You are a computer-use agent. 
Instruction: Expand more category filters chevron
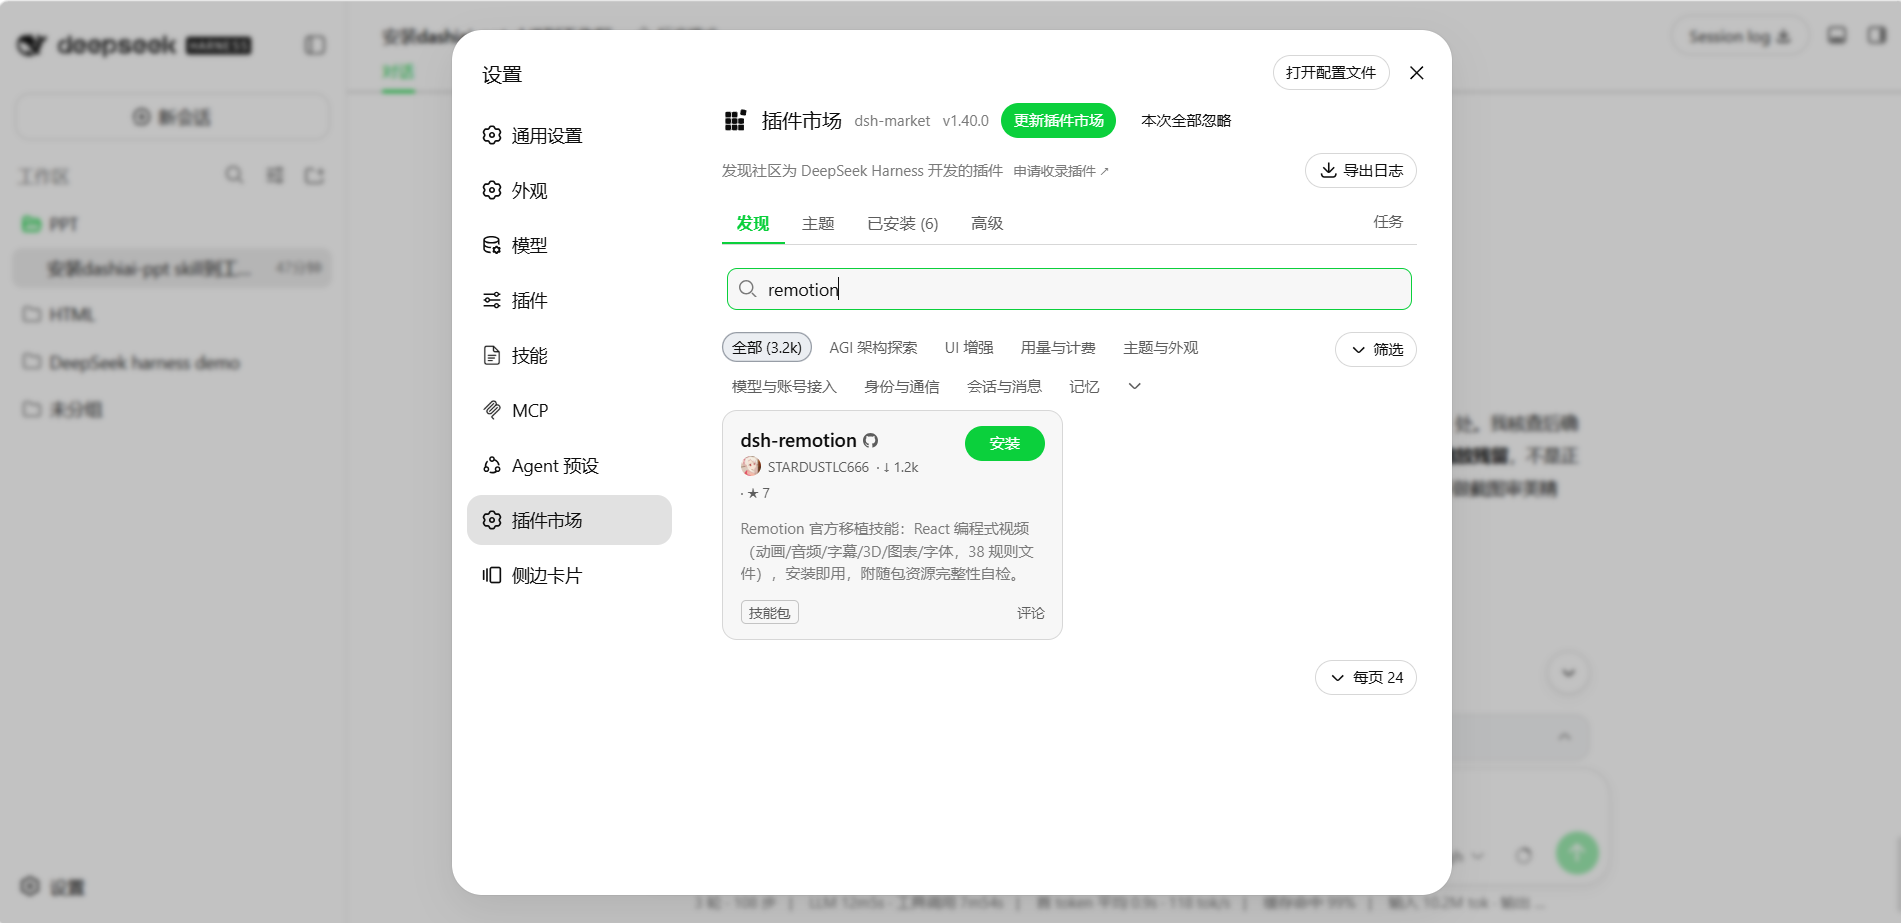(x=1134, y=386)
